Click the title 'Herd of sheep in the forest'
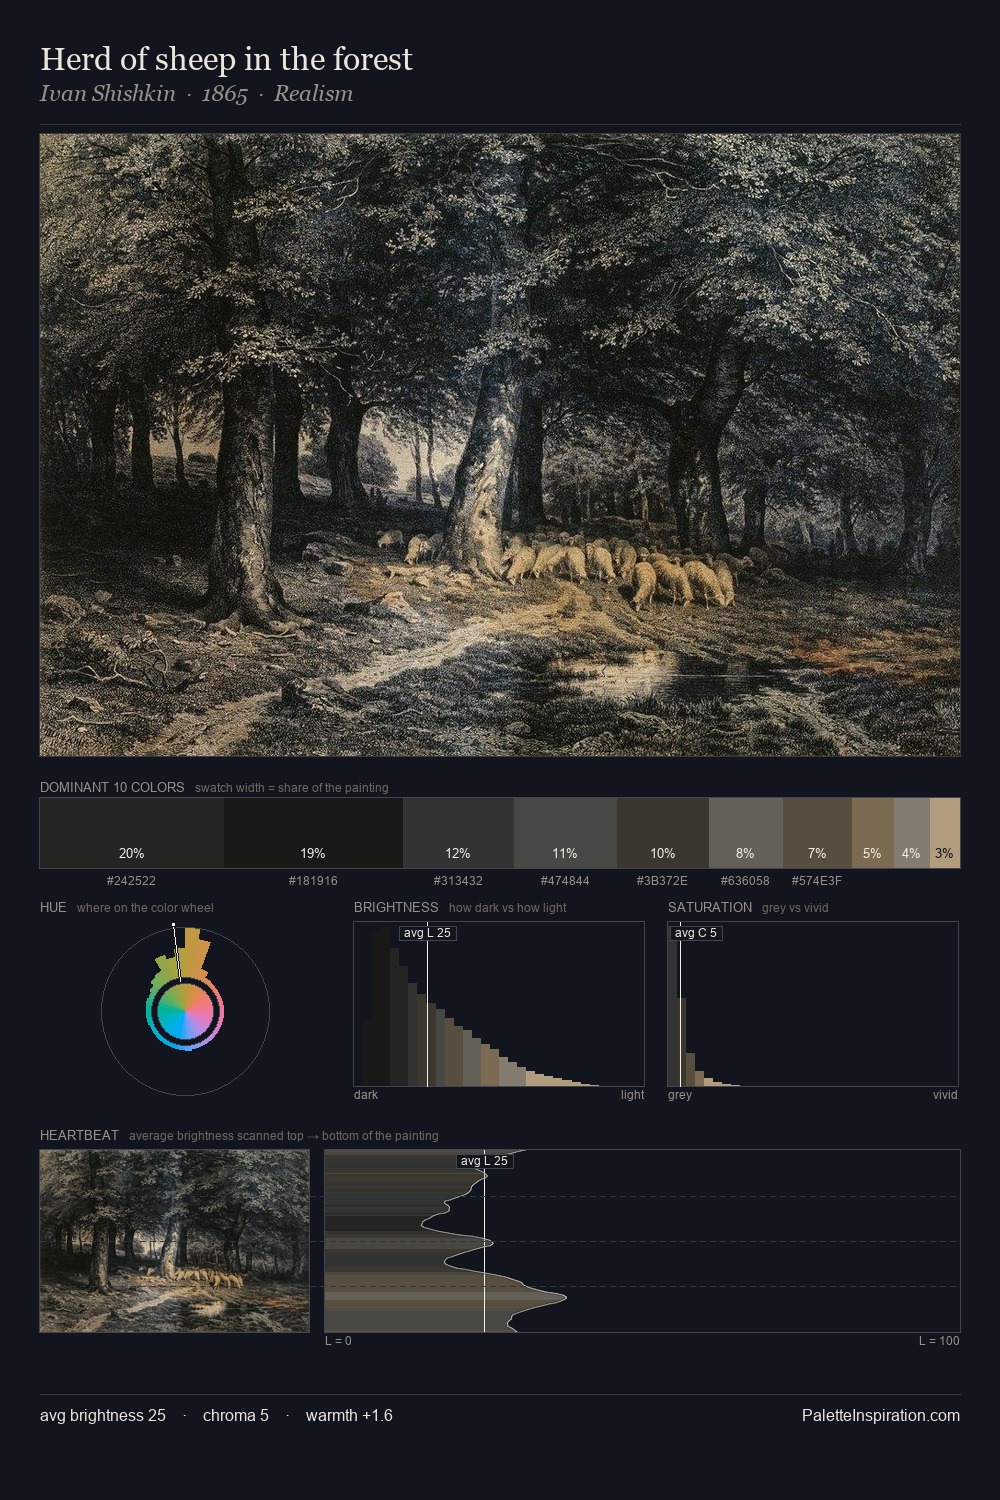This screenshot has width=1000, height=1500. (226, 59)
